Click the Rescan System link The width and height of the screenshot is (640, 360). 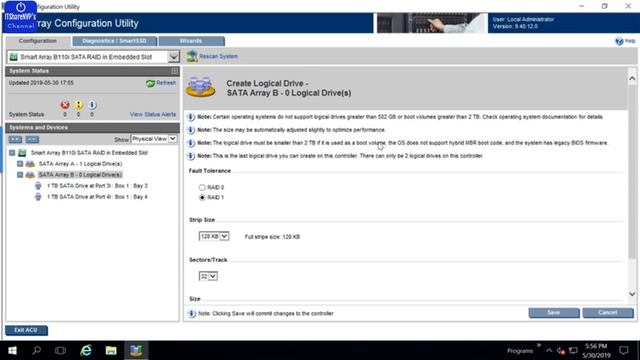(218, 56)
